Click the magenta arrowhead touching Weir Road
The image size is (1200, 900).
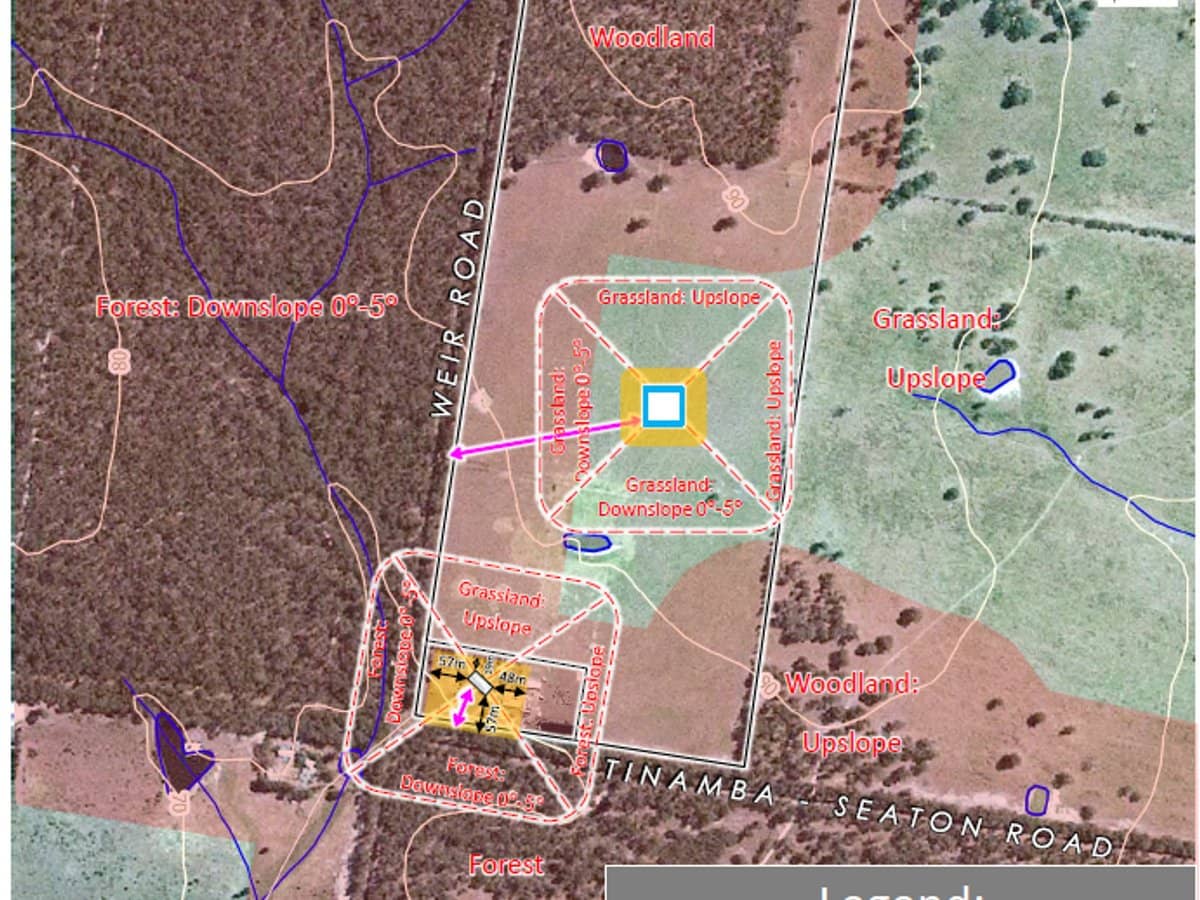[455, 454]
